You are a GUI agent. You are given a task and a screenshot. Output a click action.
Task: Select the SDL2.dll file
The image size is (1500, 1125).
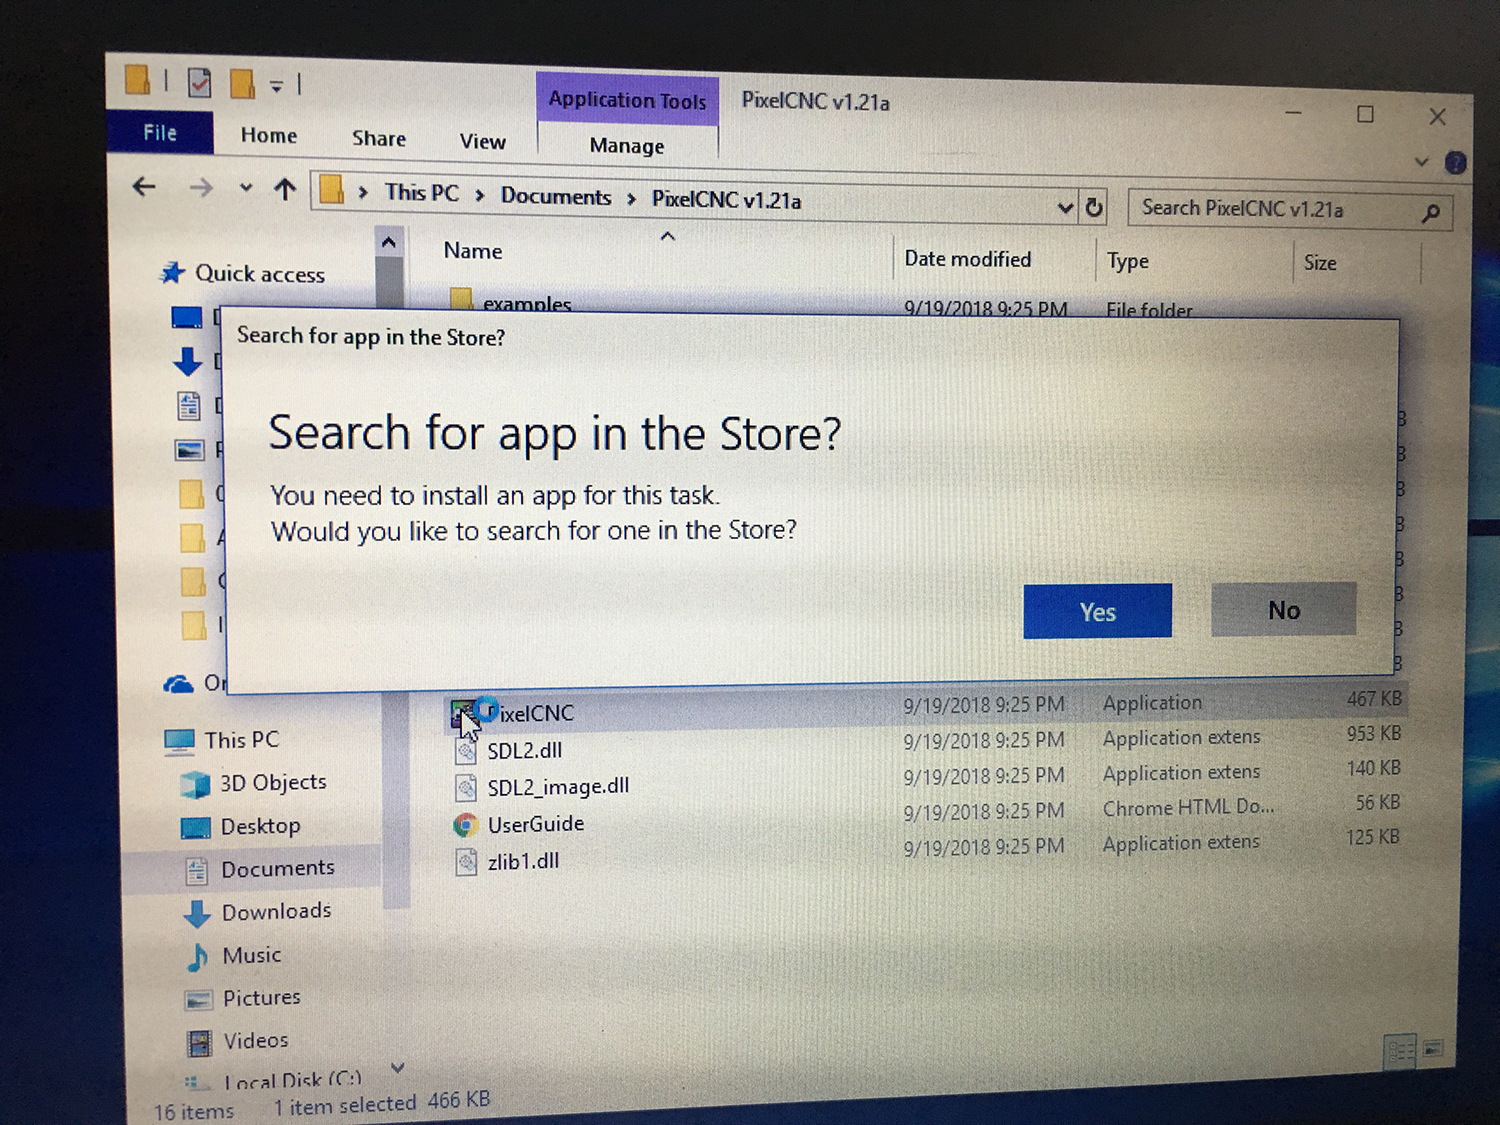coord(524,750)
